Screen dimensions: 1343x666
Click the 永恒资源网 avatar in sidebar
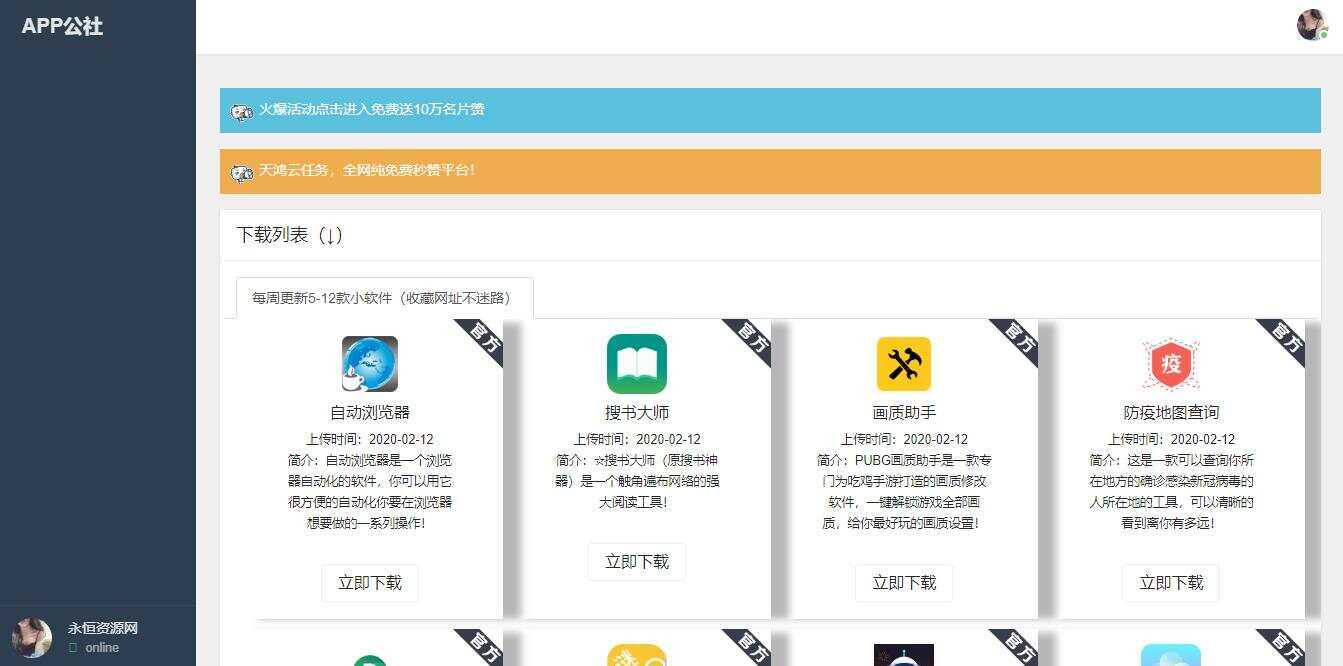[31, 637]
